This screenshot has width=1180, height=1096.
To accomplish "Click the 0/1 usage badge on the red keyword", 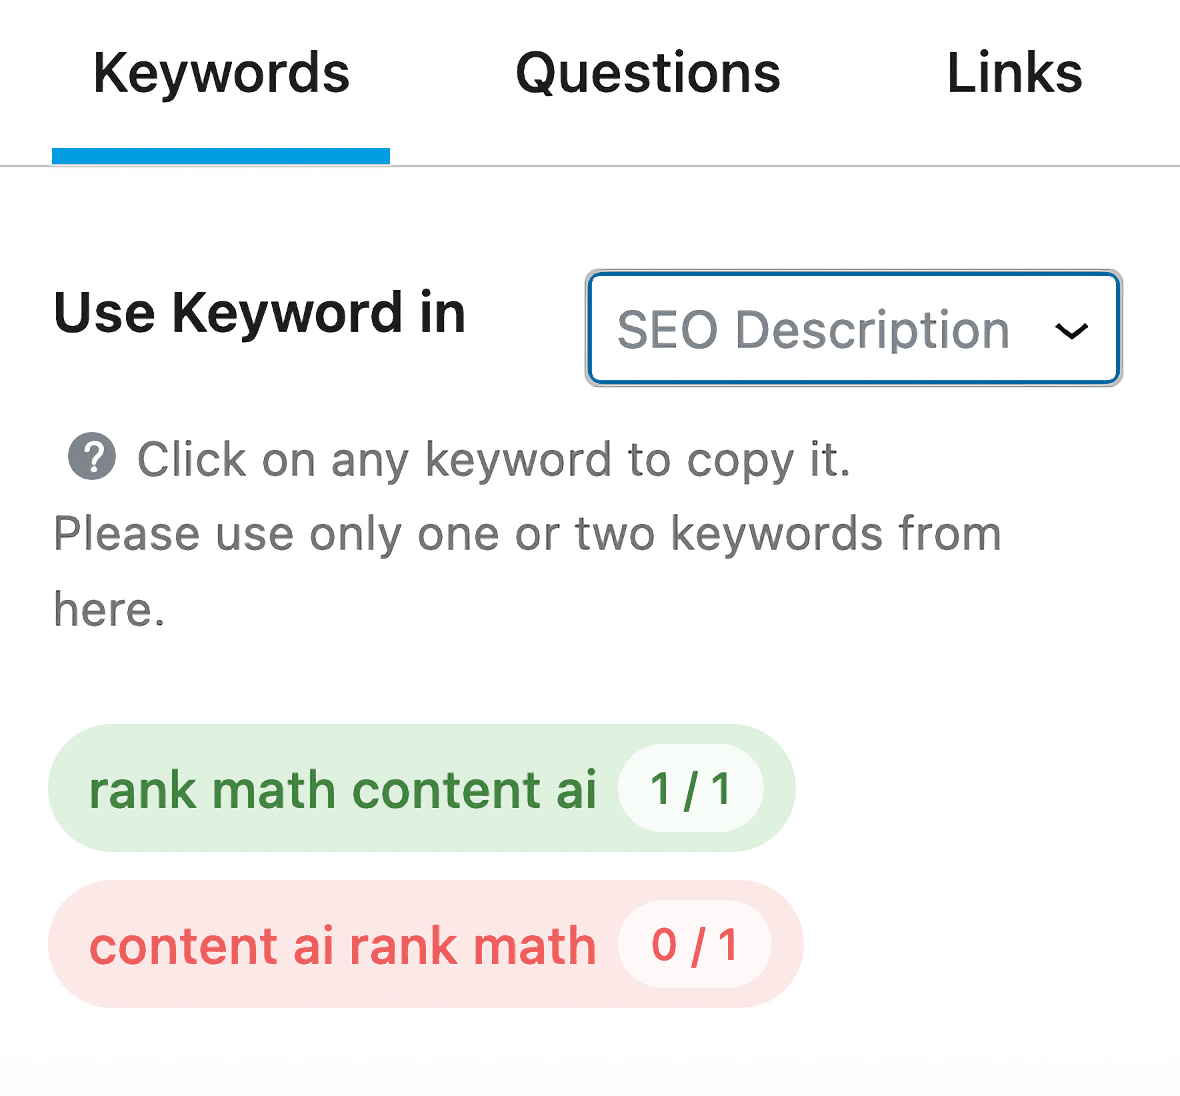I will click(x=696, y=945).
